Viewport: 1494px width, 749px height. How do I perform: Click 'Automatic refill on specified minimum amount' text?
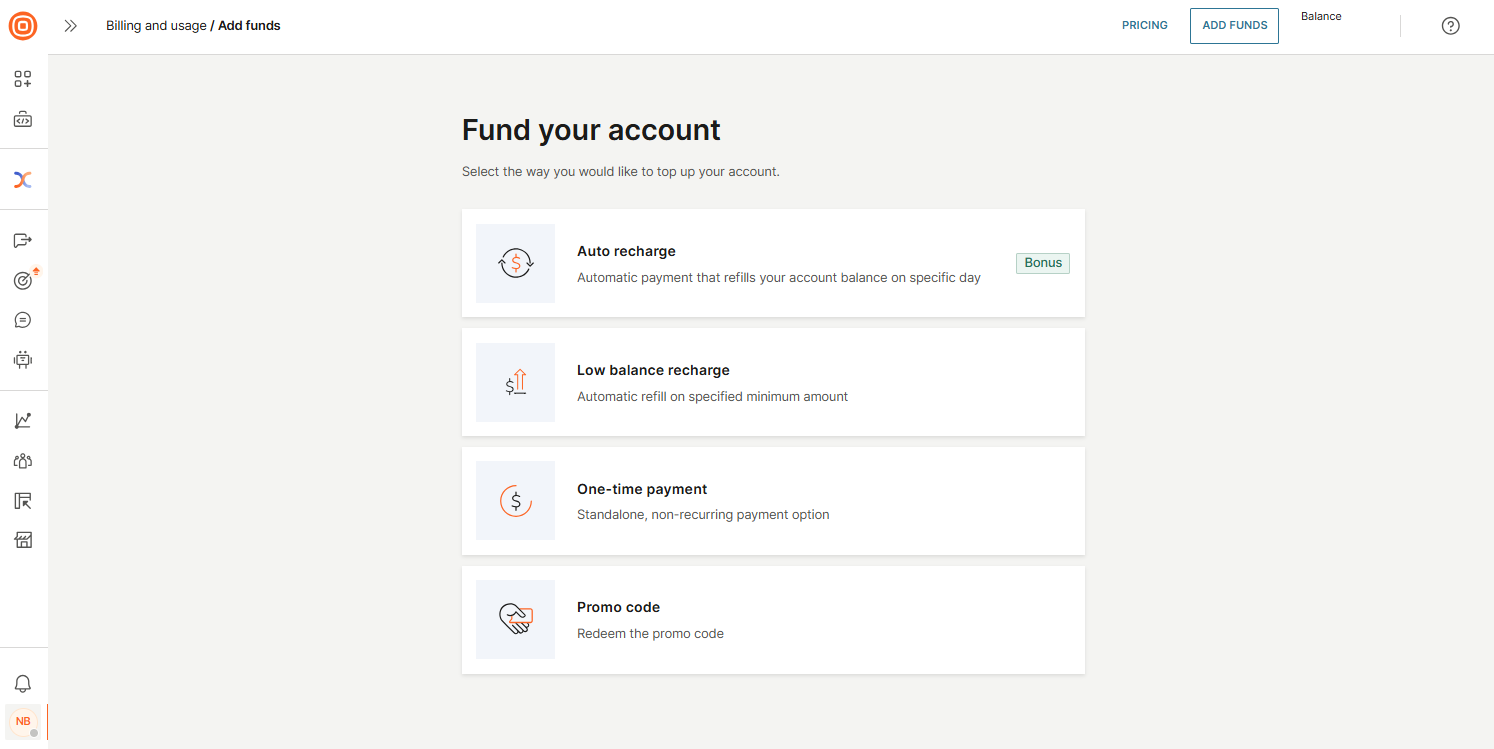point(712,397)
